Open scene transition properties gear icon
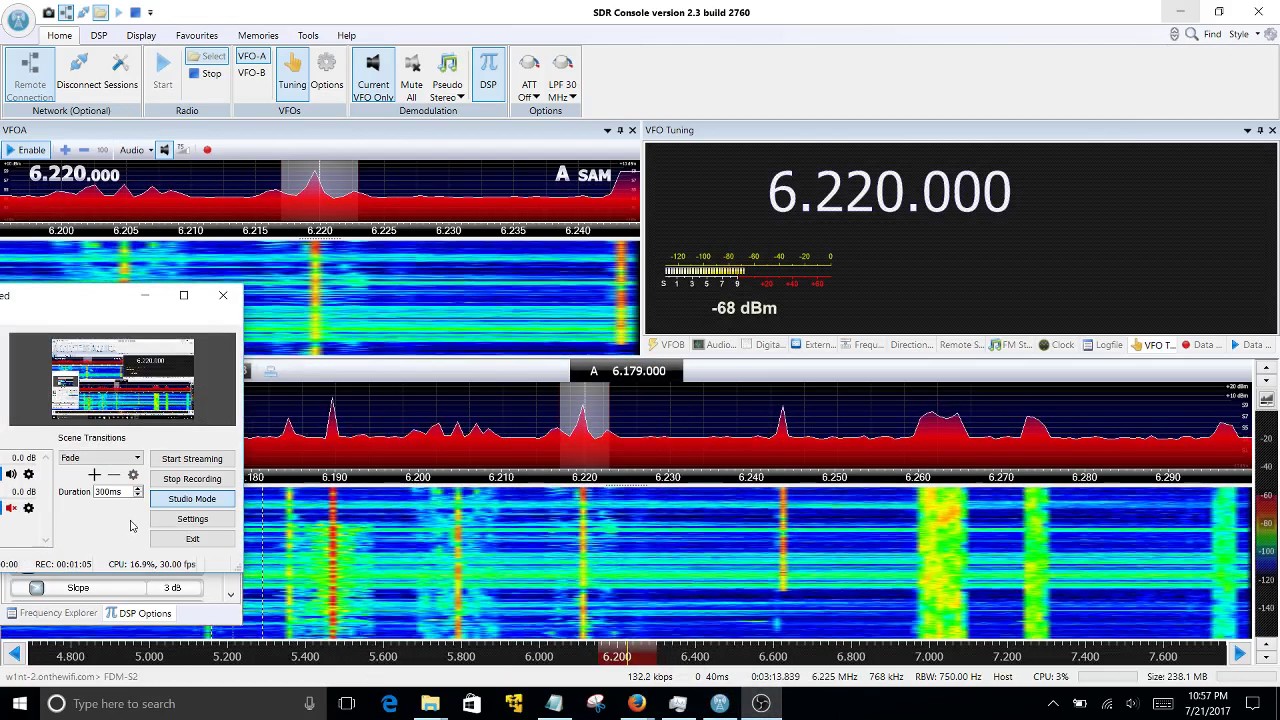This screenshot has width=1280, height=720. click(133, 475)
